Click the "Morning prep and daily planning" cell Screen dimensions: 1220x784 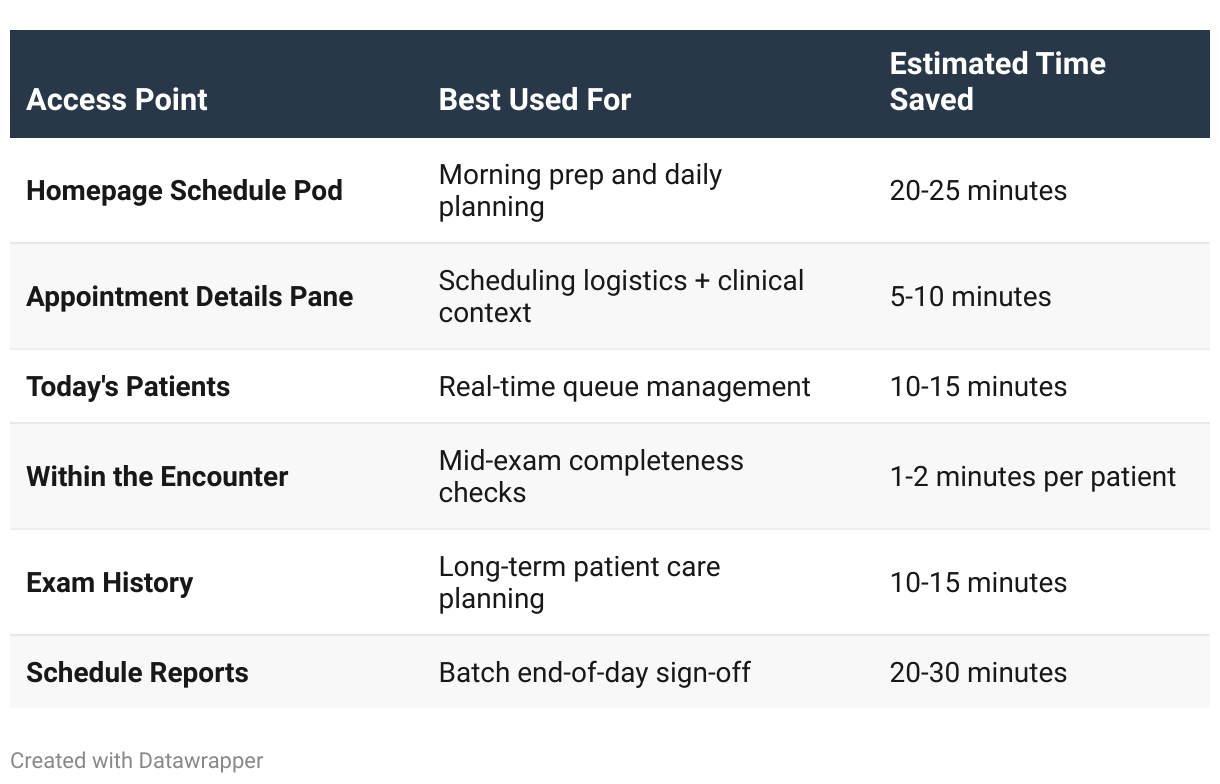click(x=580, y=191)
